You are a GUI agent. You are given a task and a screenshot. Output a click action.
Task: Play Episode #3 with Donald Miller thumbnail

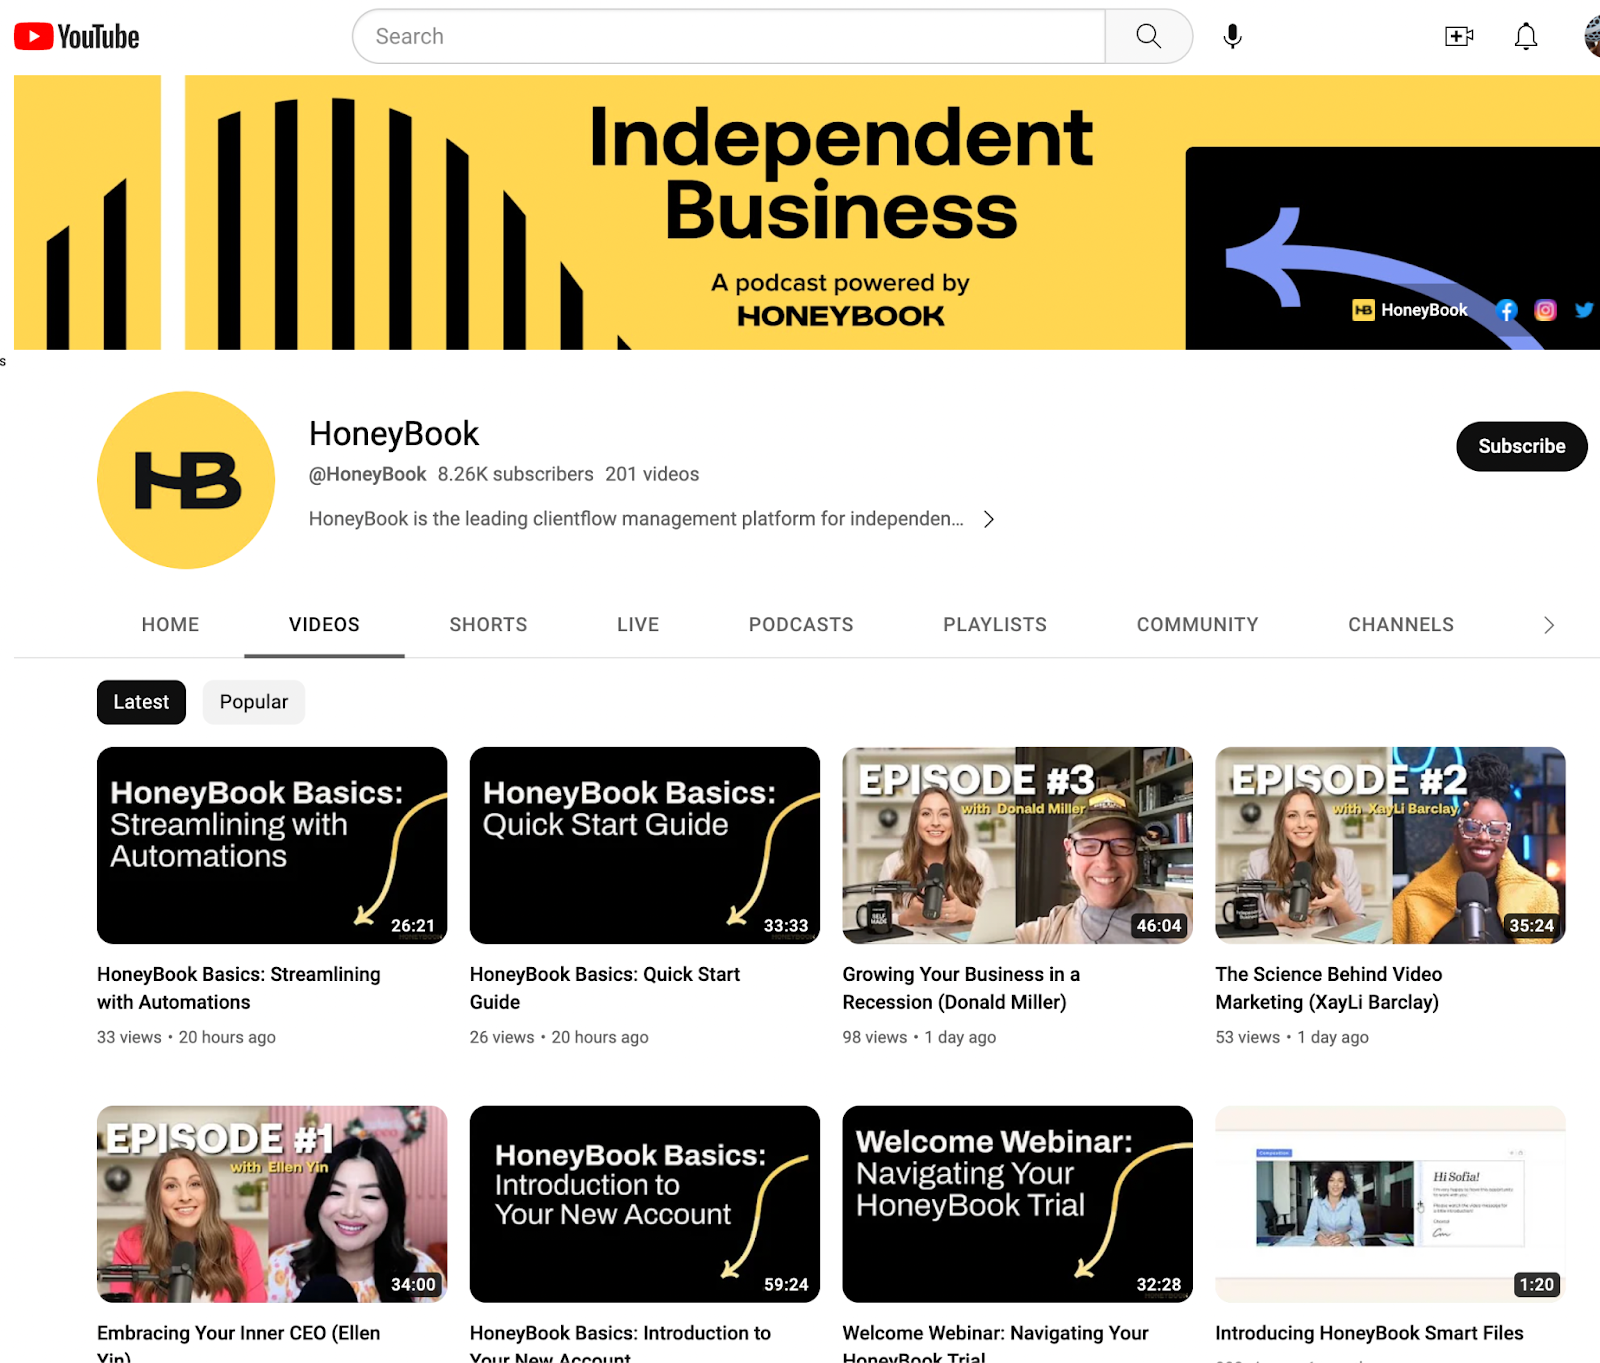[1018, 845]
